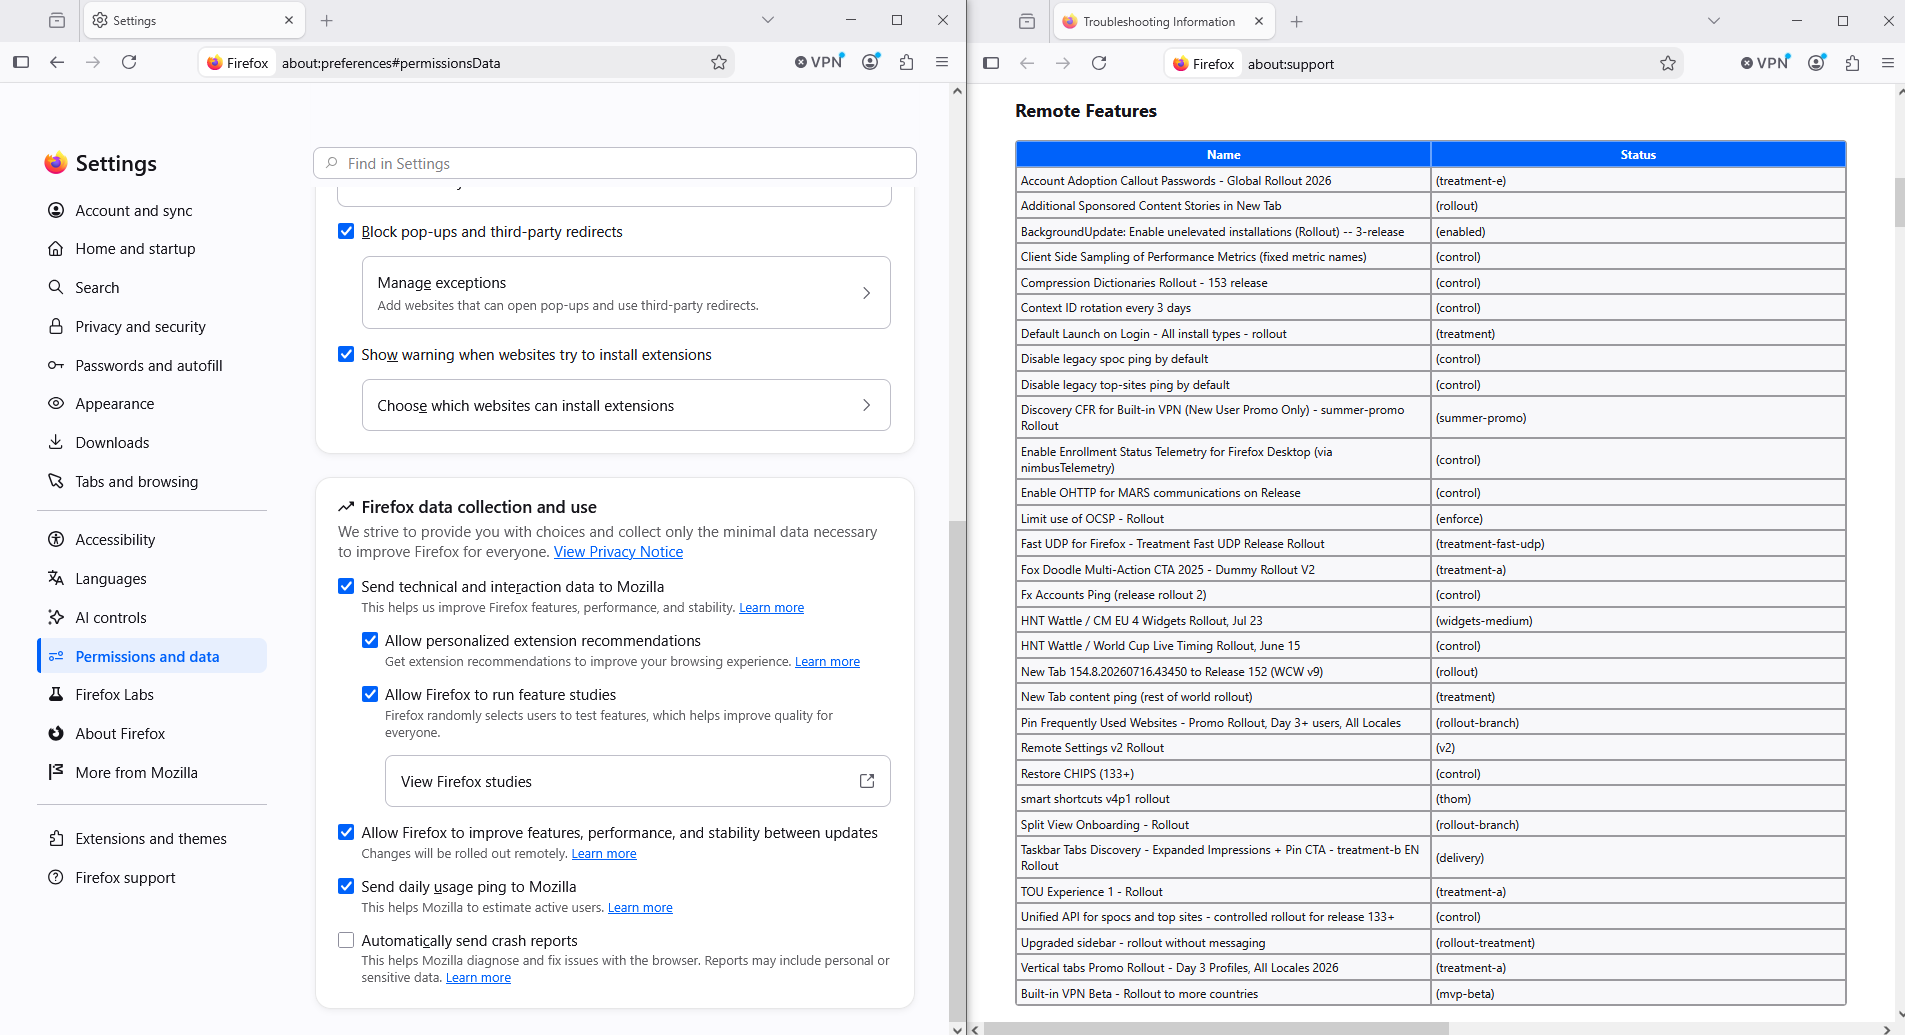The height and width of the screenshot is (1035, 1905).
Task: Switch to the Troubleshooting Information tab
Action: click(1160, 21)
